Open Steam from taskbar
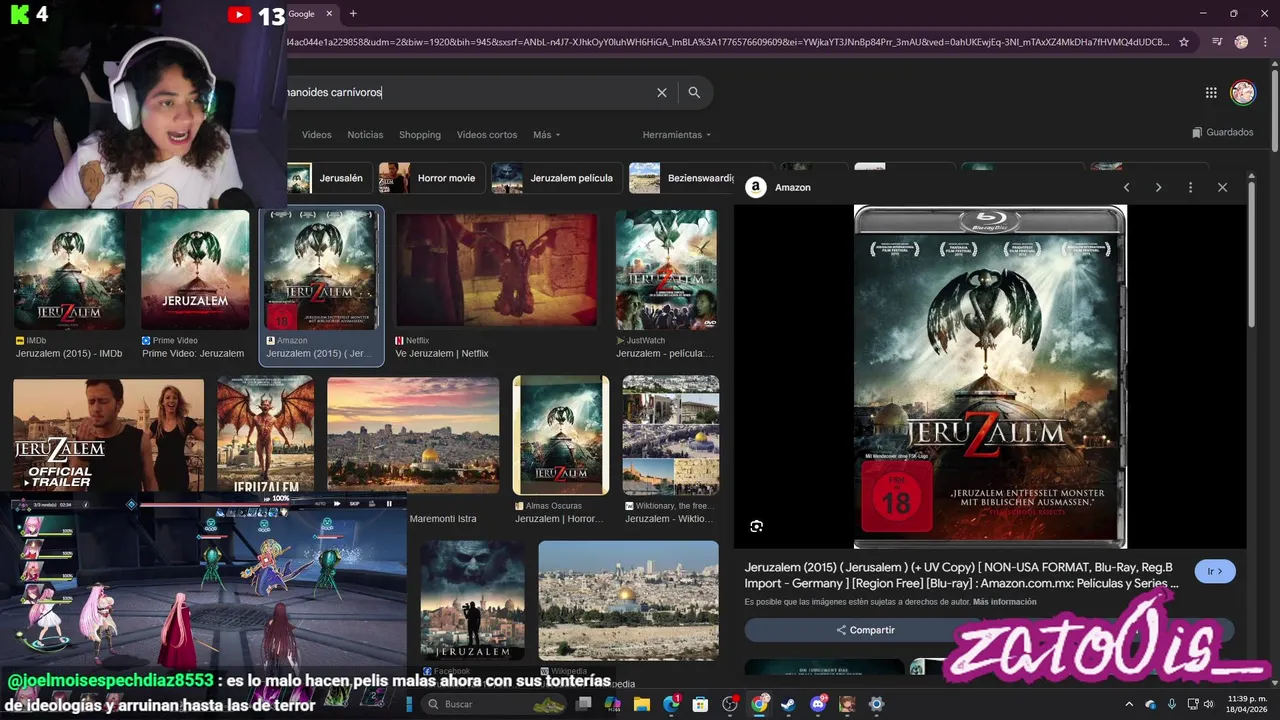 788,704
